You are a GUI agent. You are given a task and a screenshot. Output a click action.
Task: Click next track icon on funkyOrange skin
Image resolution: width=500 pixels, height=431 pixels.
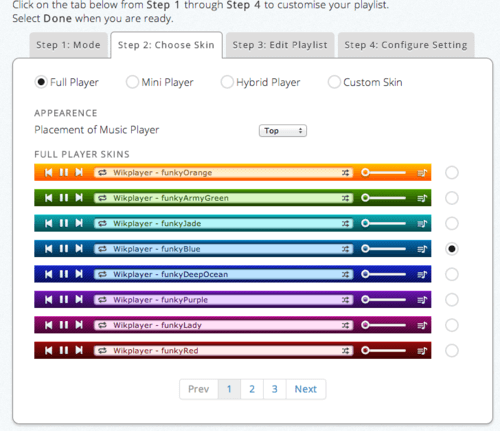tap(79, 172)
